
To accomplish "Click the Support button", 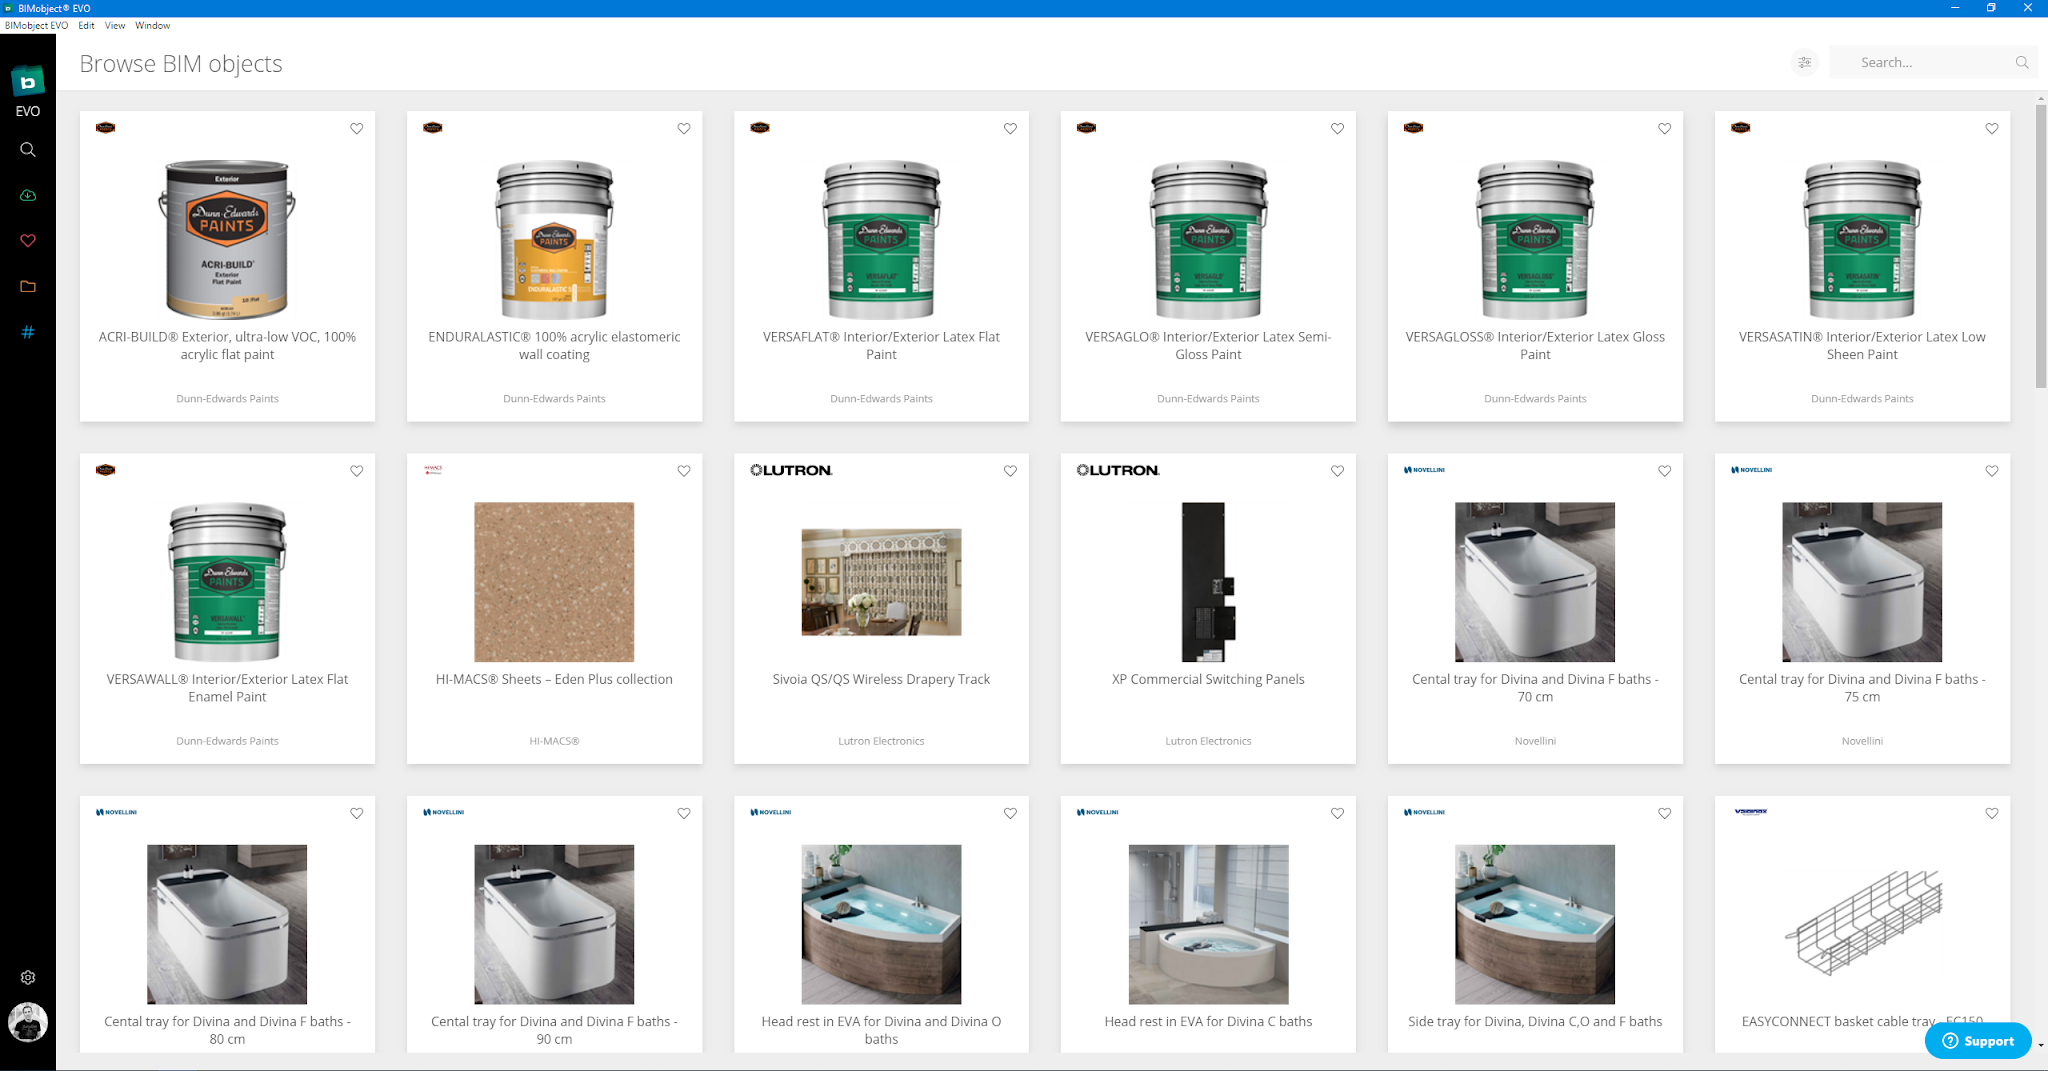I will [1978, 1041].
